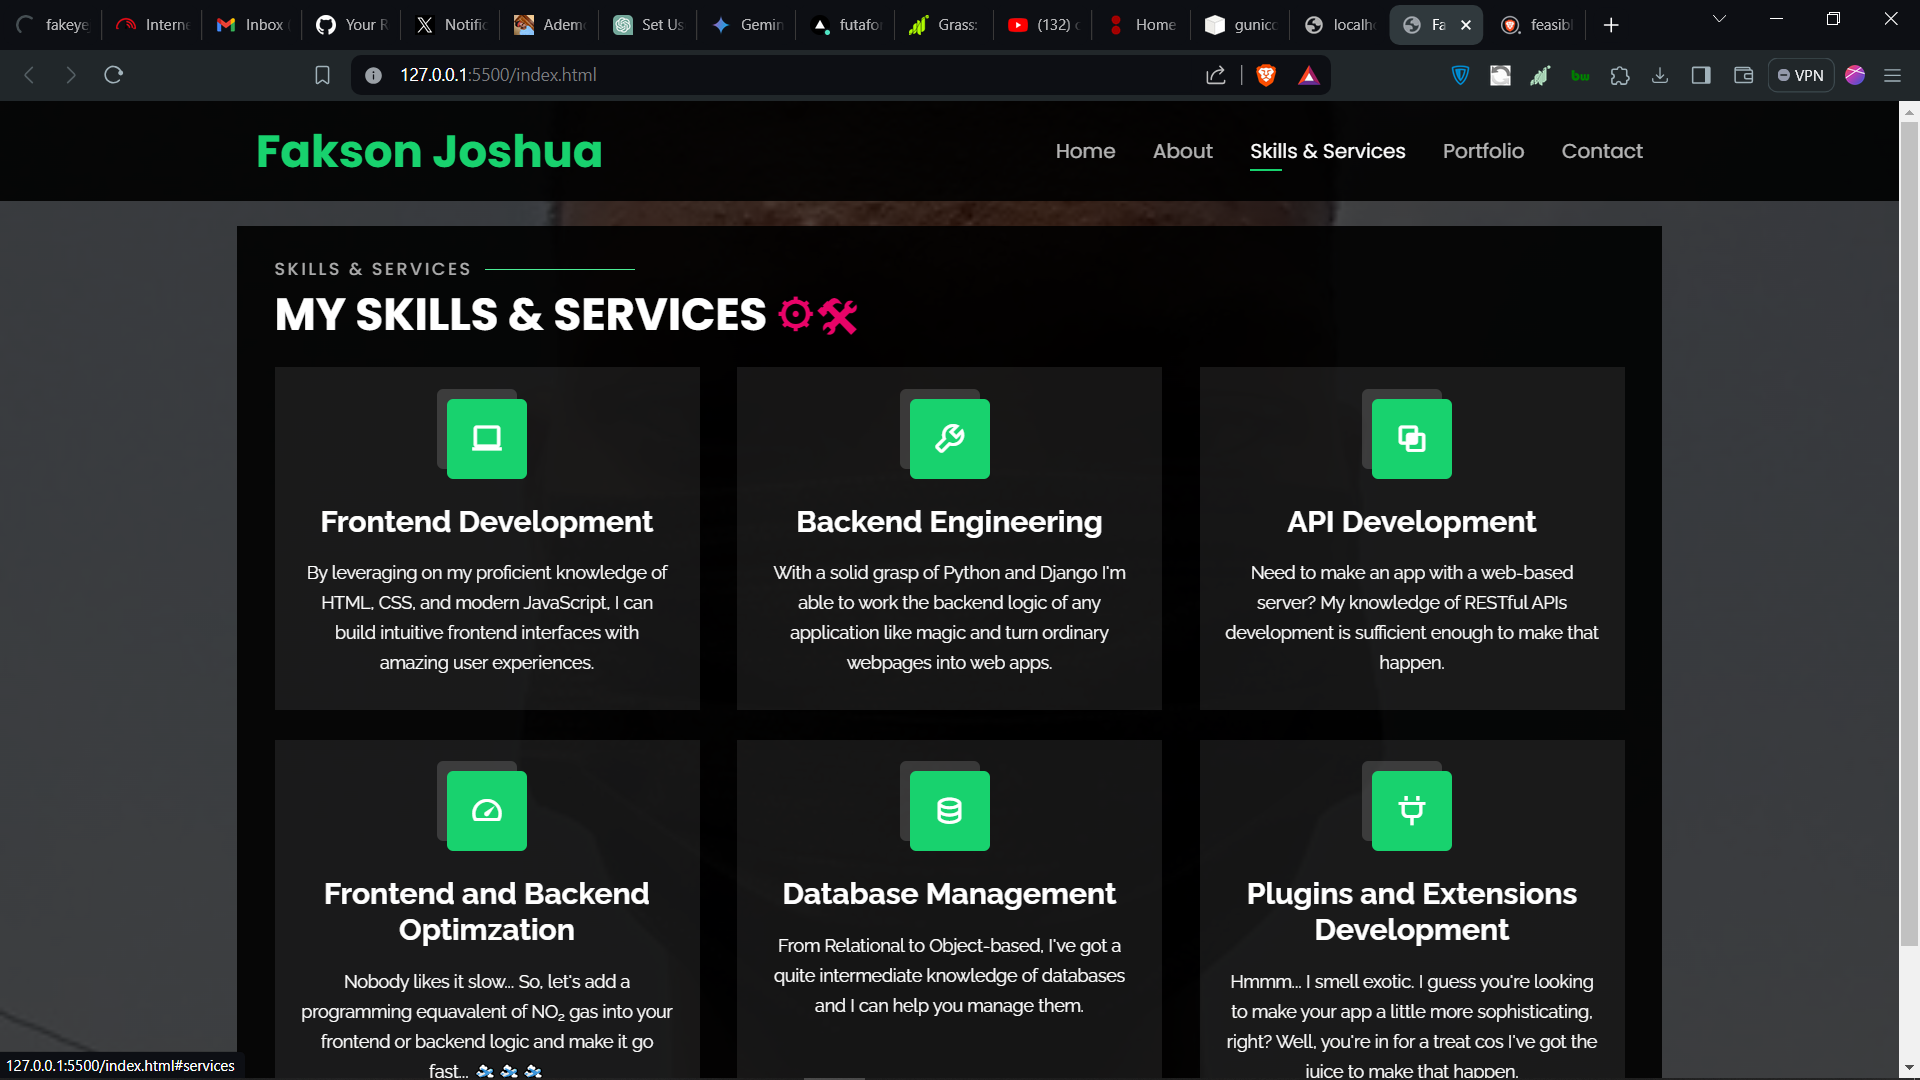Switch to the YouTube (132) tab

pyautogui.click(x=1043, y=25)
